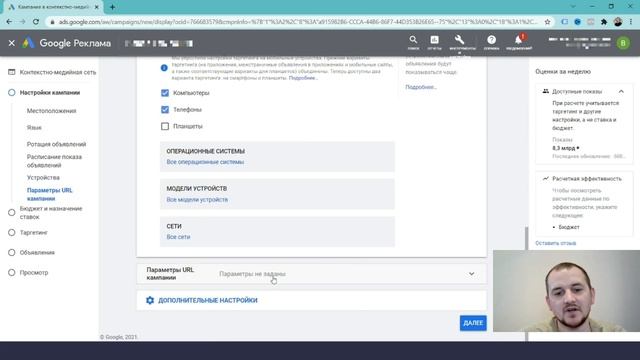Expand ДОПОЛНИТЕЛЬНЫЕ НАСТРОЙКИ section
640x360 pixels.
pos(208,300)
